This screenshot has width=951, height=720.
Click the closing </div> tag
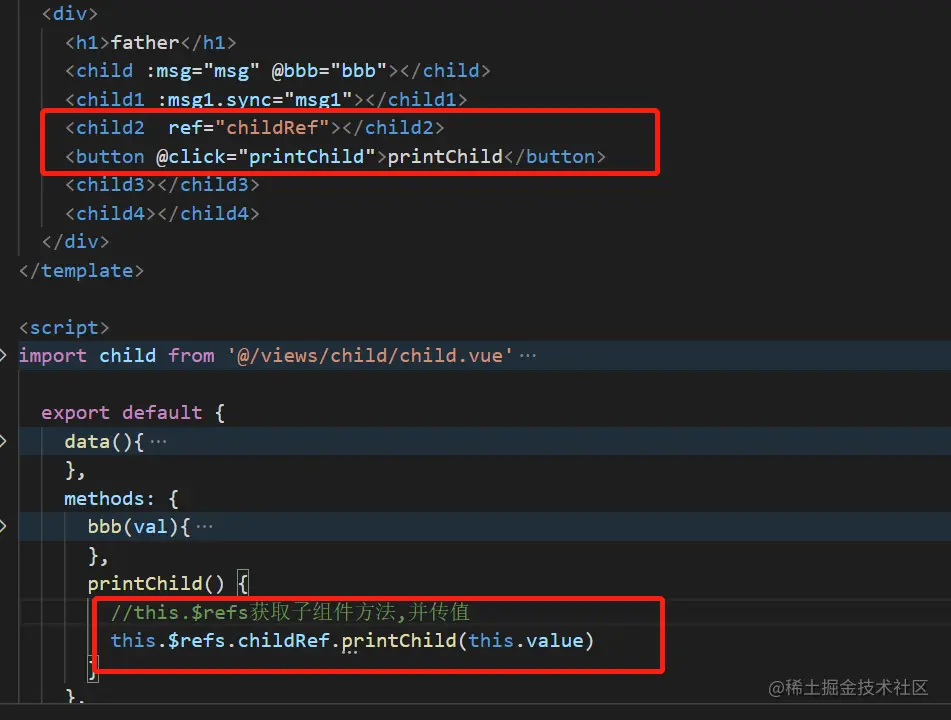coord(76,241)
